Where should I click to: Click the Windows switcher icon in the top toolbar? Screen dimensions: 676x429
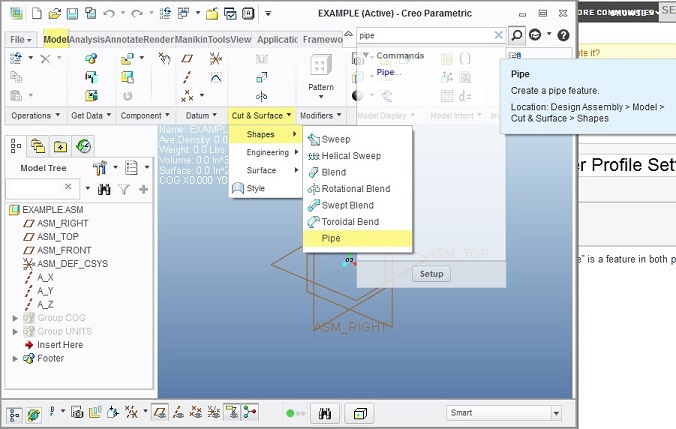(x=184, y=14)
